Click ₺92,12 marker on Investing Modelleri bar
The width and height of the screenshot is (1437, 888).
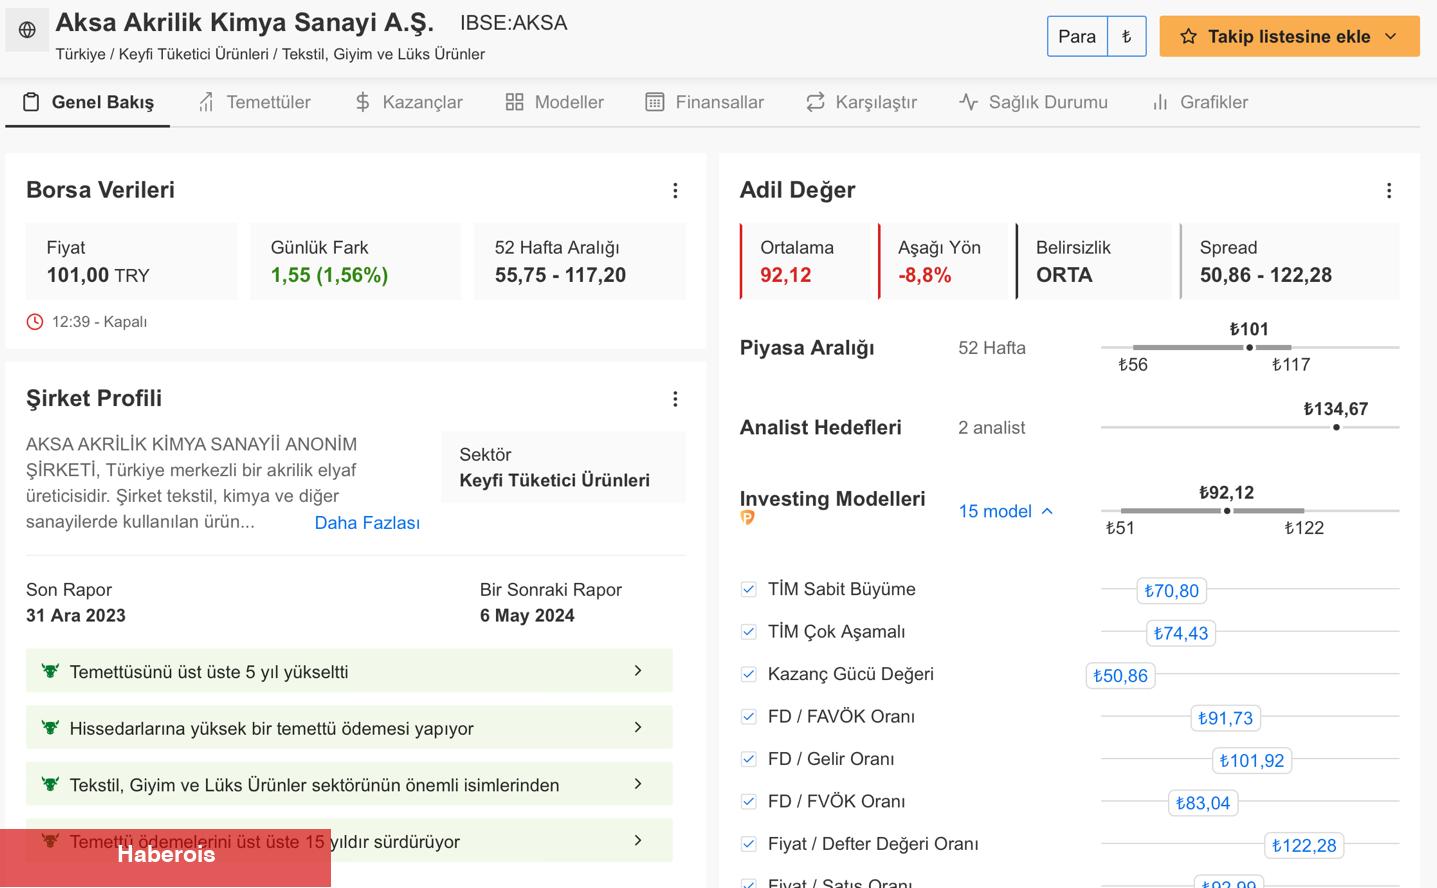coord(1227,511)
